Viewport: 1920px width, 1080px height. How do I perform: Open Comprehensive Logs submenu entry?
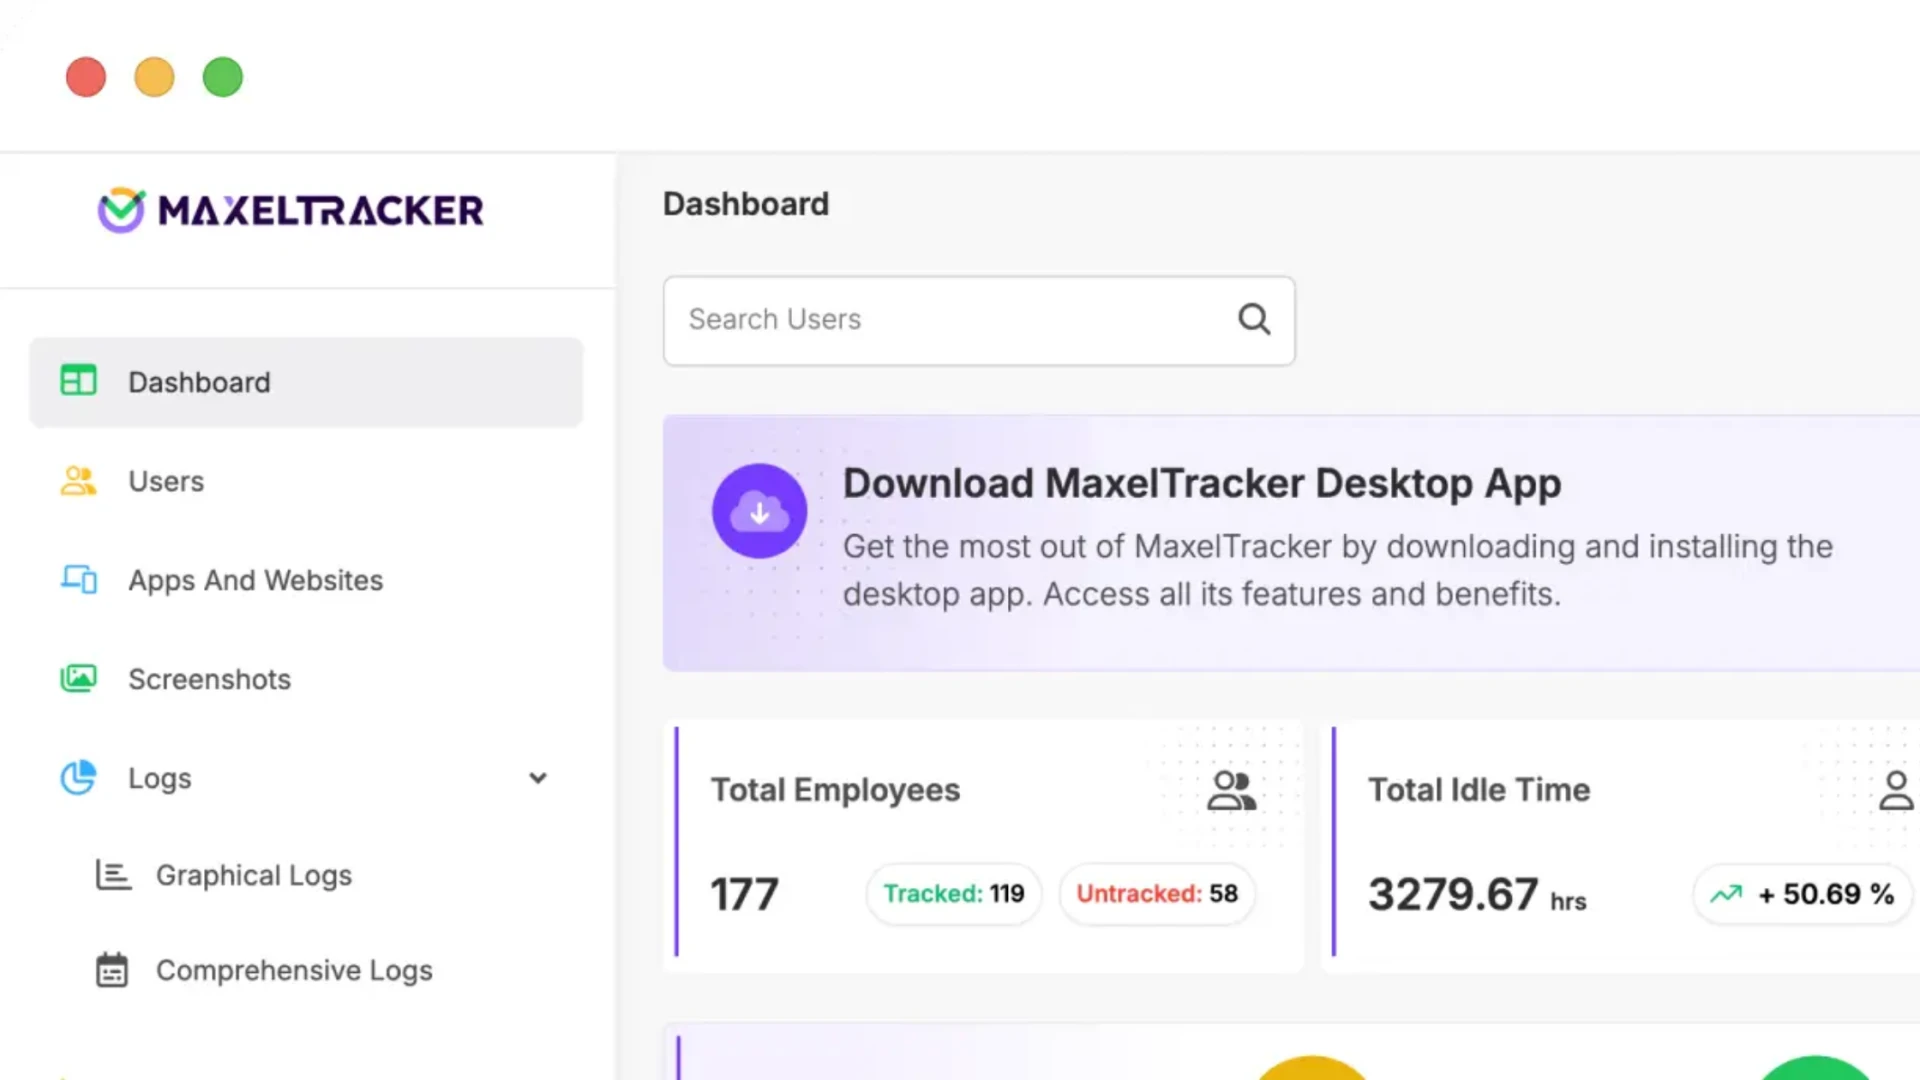294,970
